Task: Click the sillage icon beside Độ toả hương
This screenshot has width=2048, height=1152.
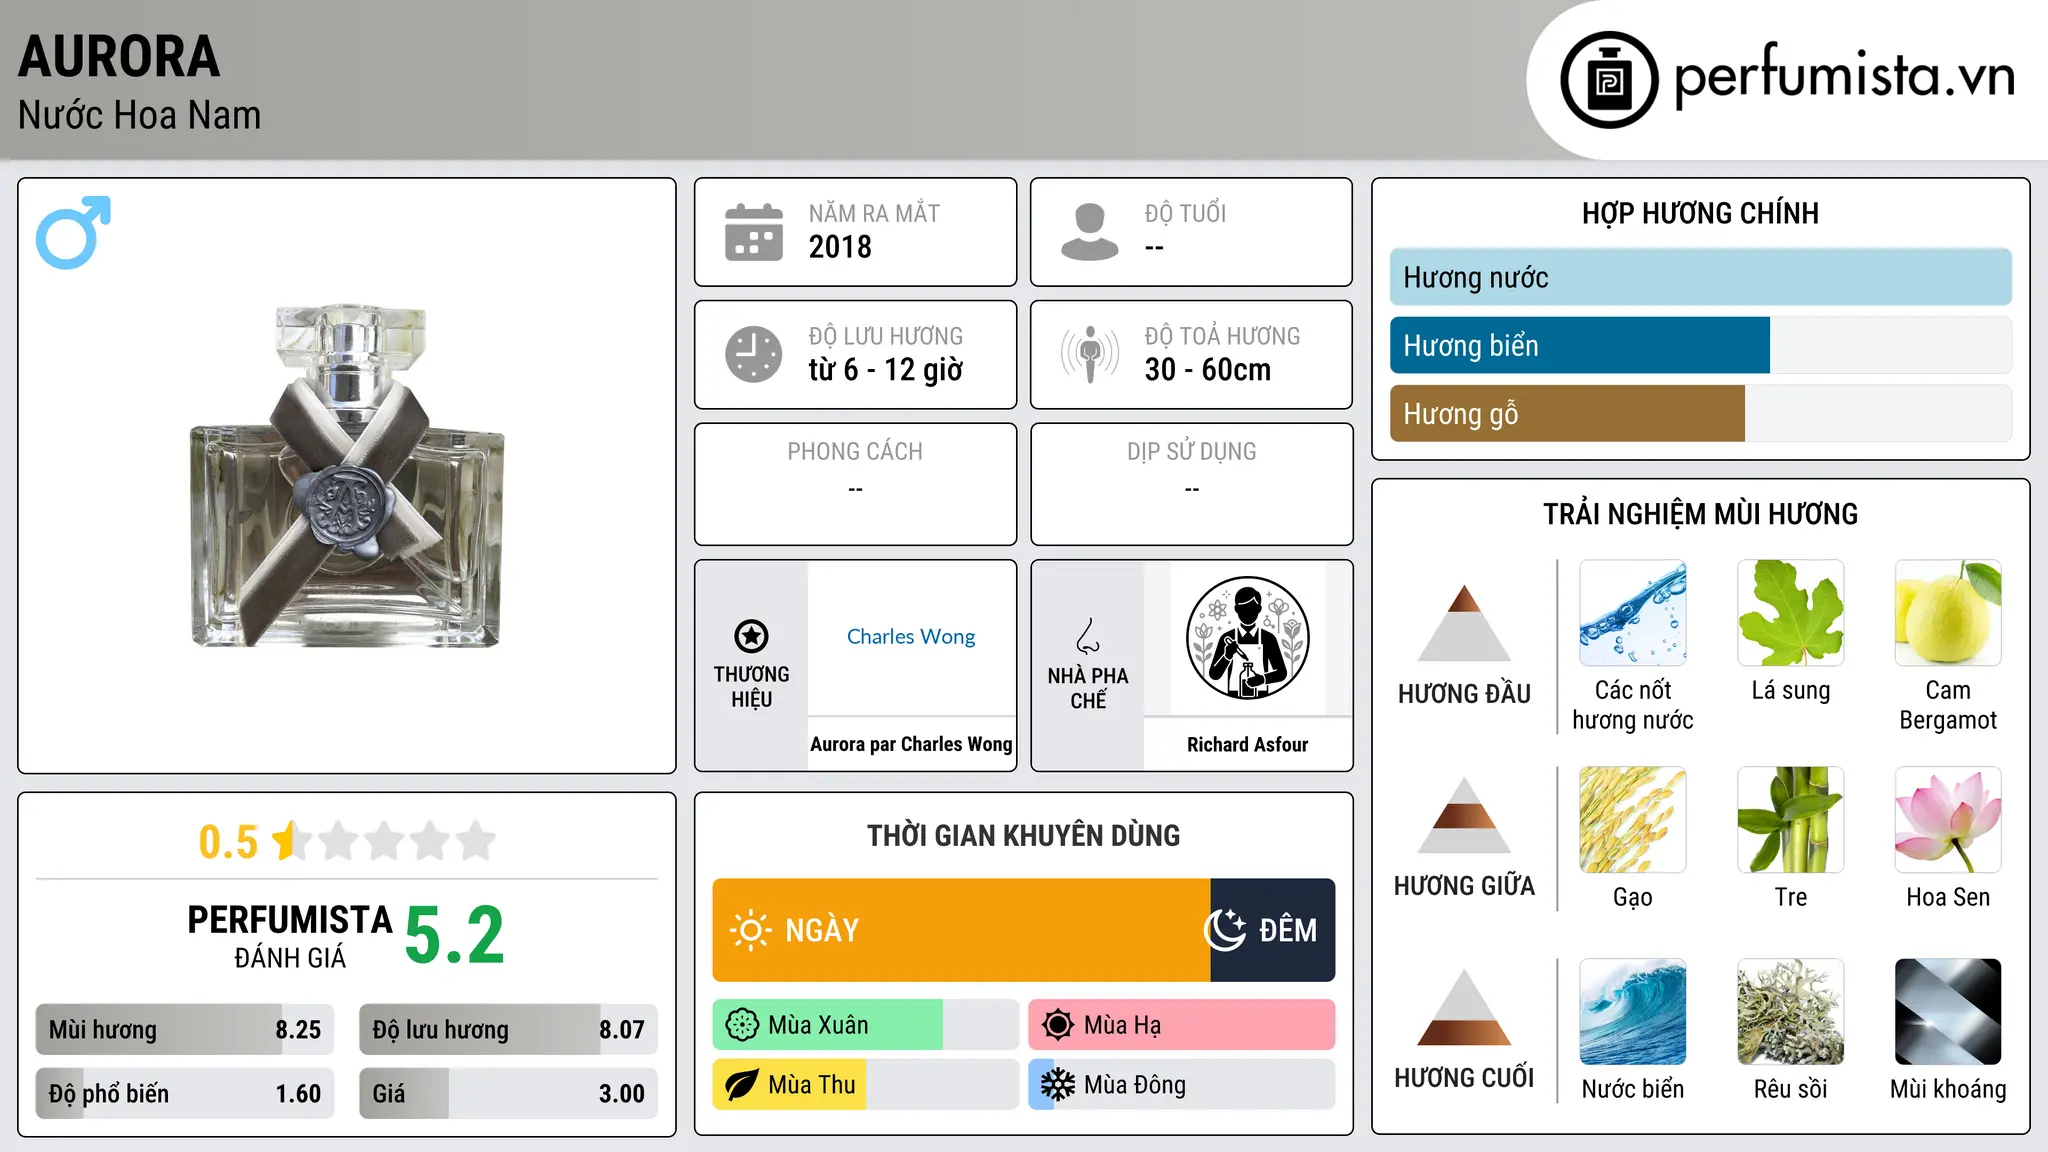Action: point(1089,354)
